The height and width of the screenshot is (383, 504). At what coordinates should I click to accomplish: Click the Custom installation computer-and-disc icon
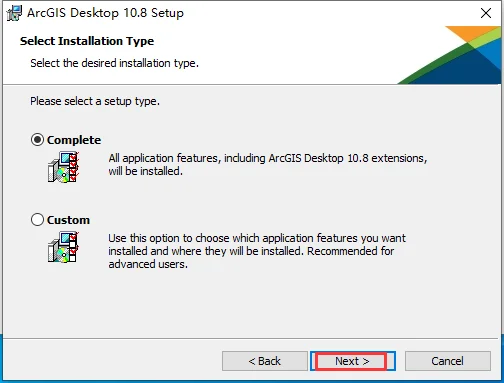coord(63,247)
